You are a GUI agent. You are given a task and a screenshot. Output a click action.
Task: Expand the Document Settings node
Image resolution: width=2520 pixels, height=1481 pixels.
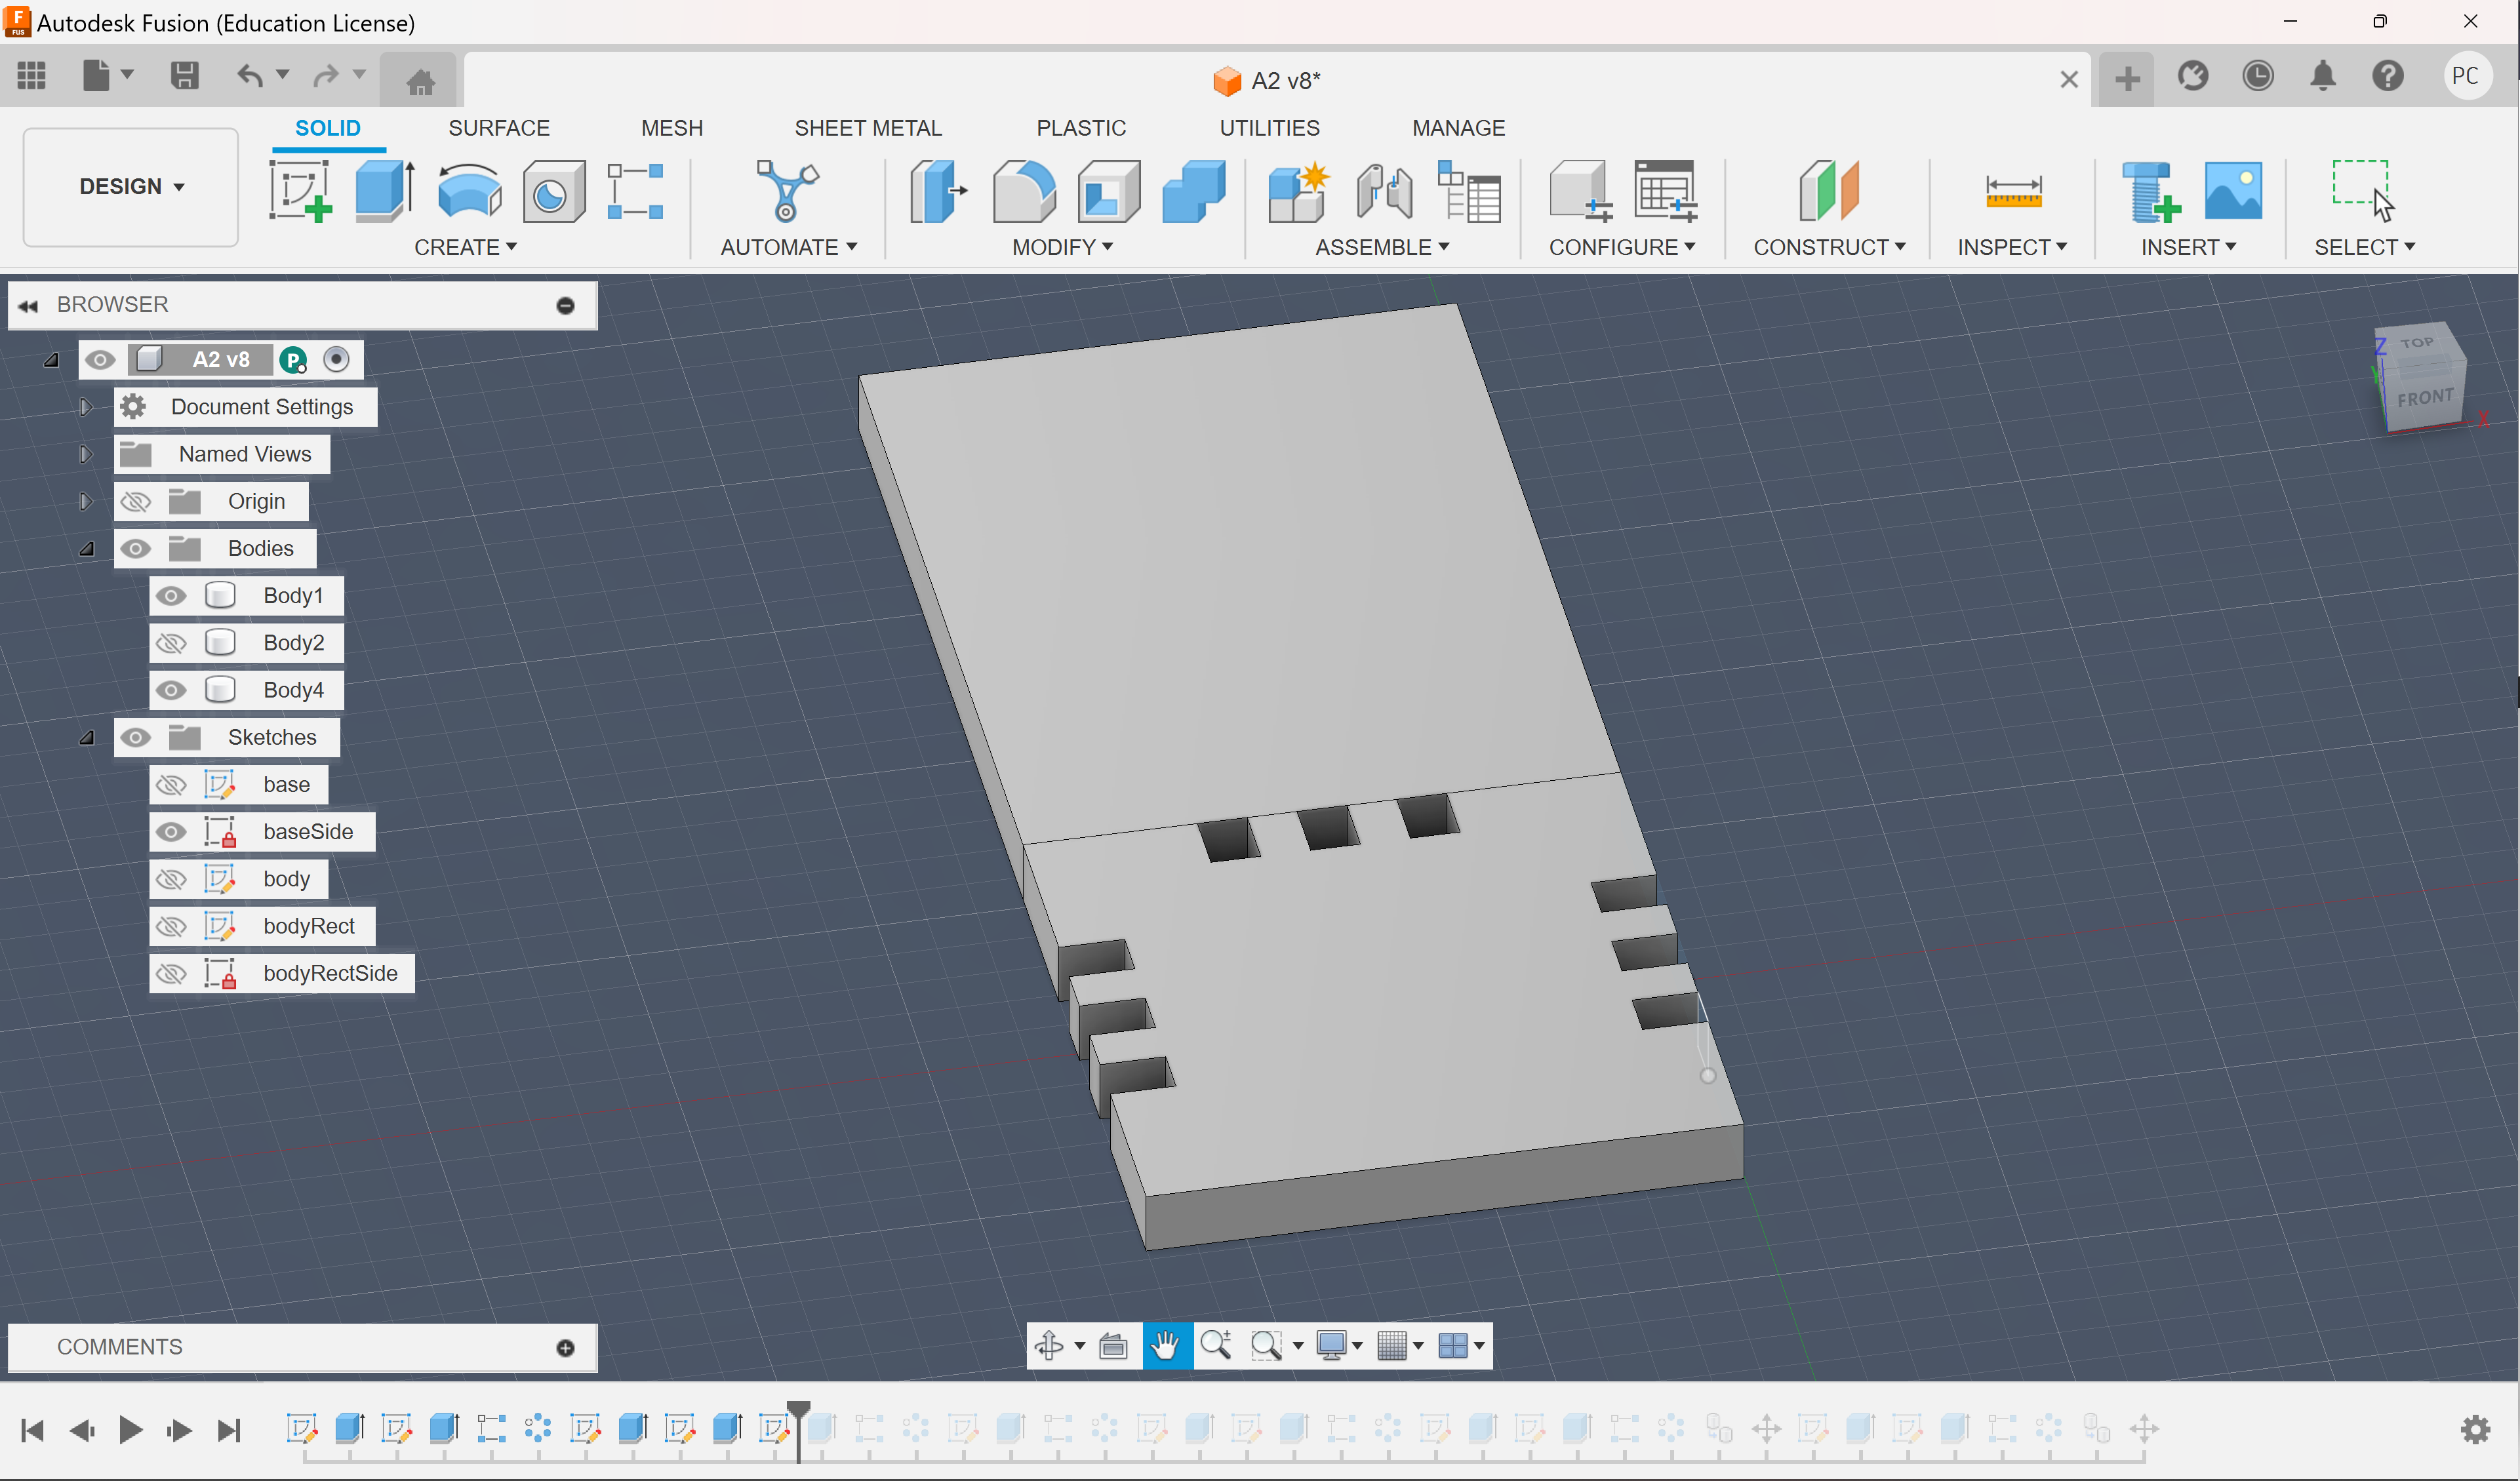tap(86, 407)
